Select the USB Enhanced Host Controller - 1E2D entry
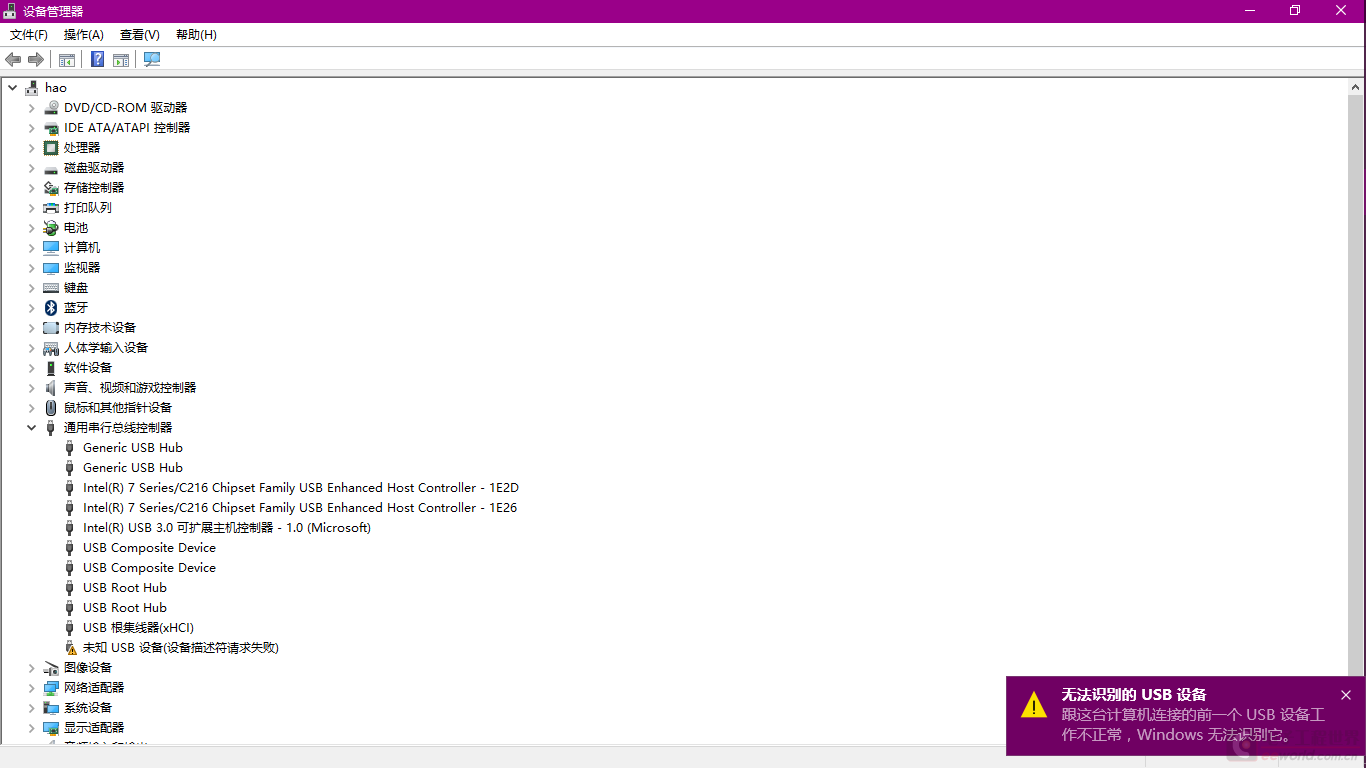The image size is (1366, 768). 301,488
